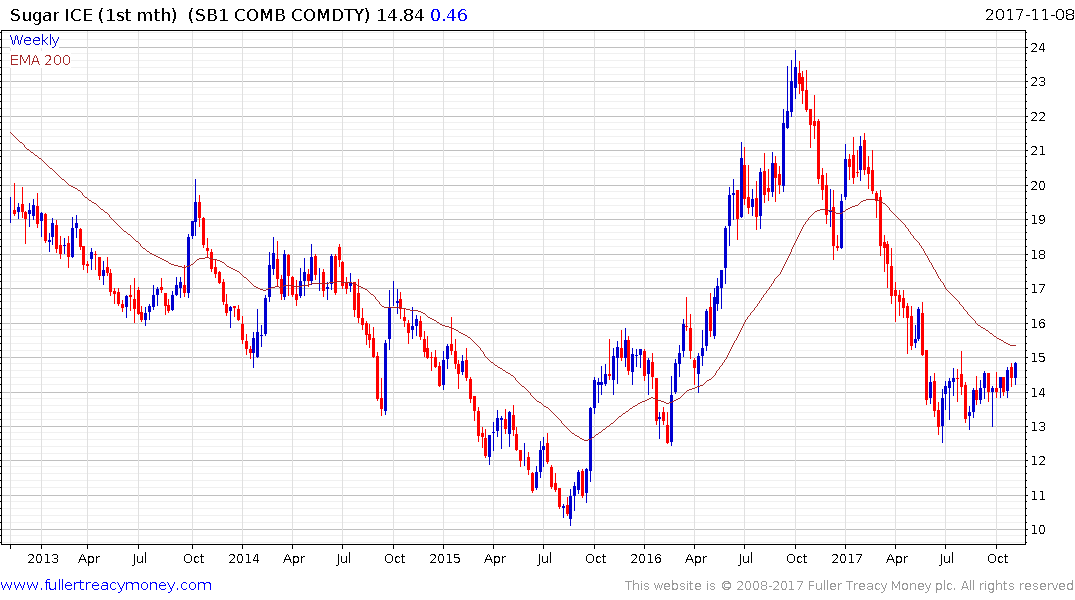
Task: Click the y-axis label 16
Action: 1038,324
